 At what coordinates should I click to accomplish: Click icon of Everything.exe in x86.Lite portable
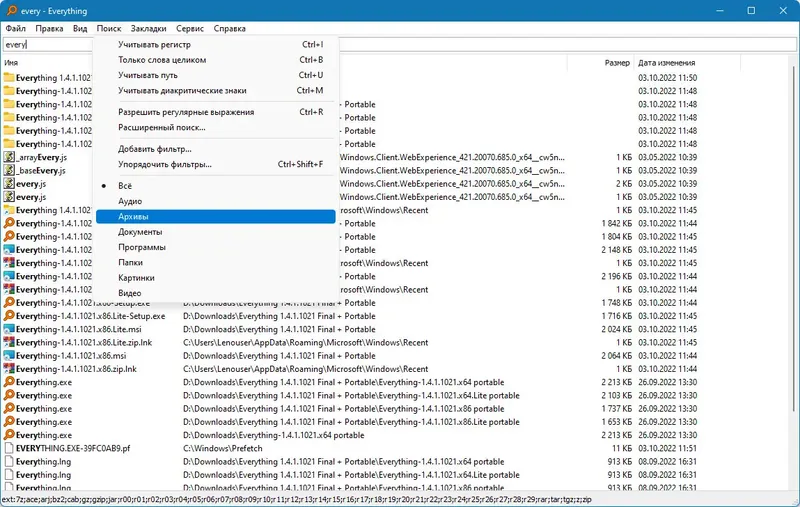click(9, 422)
